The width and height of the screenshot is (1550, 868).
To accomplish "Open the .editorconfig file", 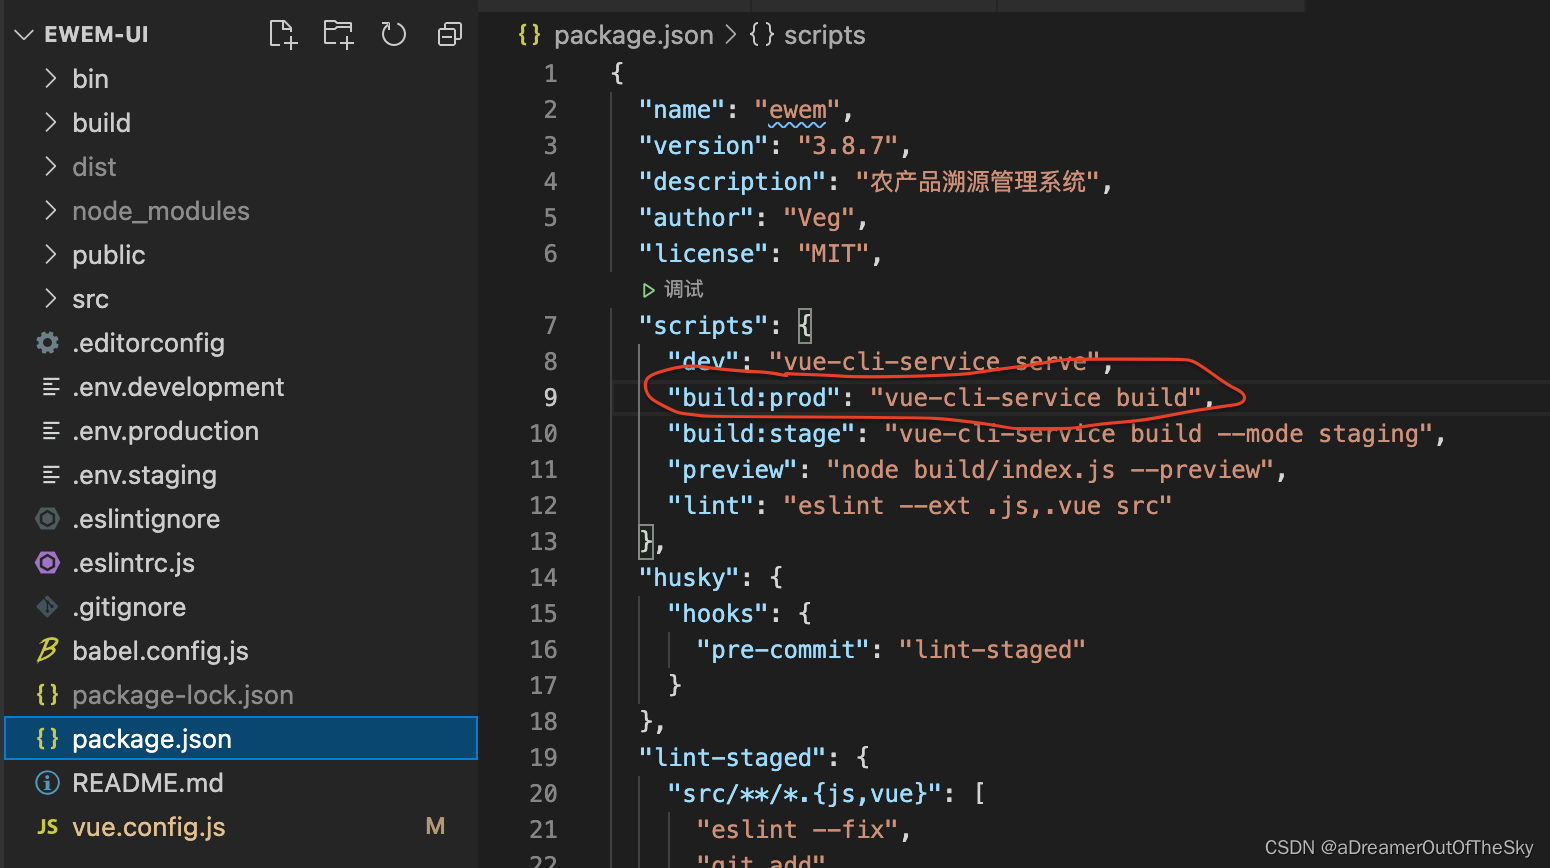I will pyautogui.click(x=148, y=343).
